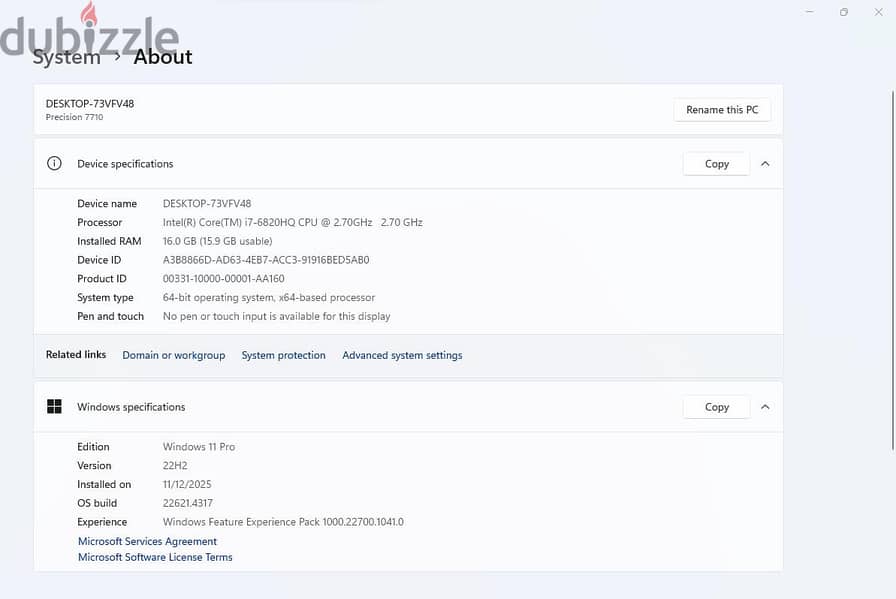Open System protection link
This screenshot has height=599, width=896.
(283, 355)
